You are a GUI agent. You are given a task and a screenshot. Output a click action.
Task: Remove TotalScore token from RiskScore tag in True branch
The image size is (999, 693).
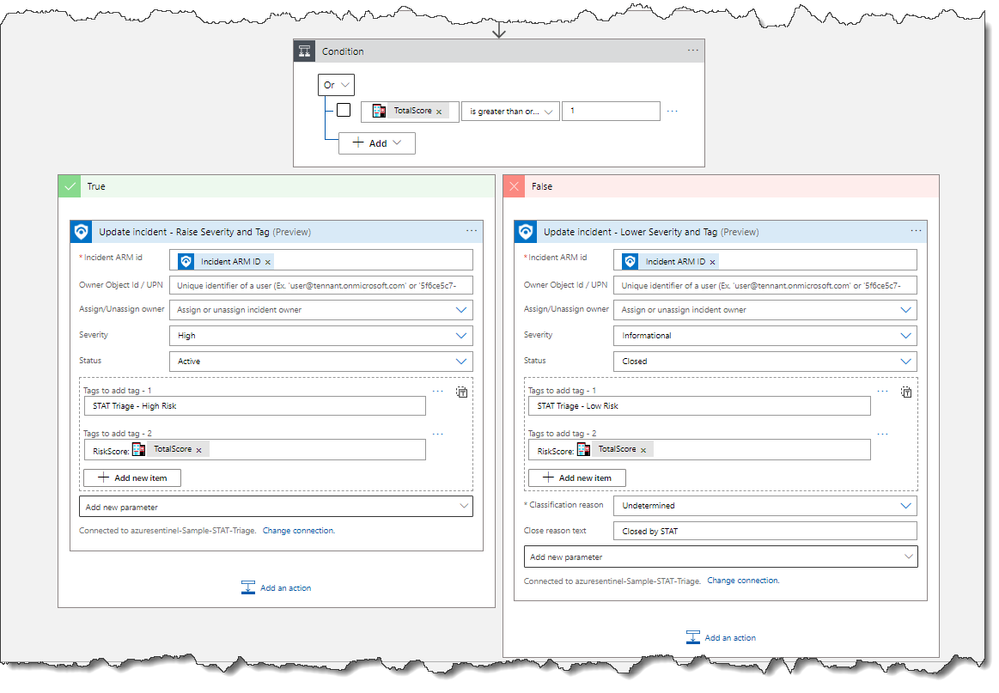199,450
